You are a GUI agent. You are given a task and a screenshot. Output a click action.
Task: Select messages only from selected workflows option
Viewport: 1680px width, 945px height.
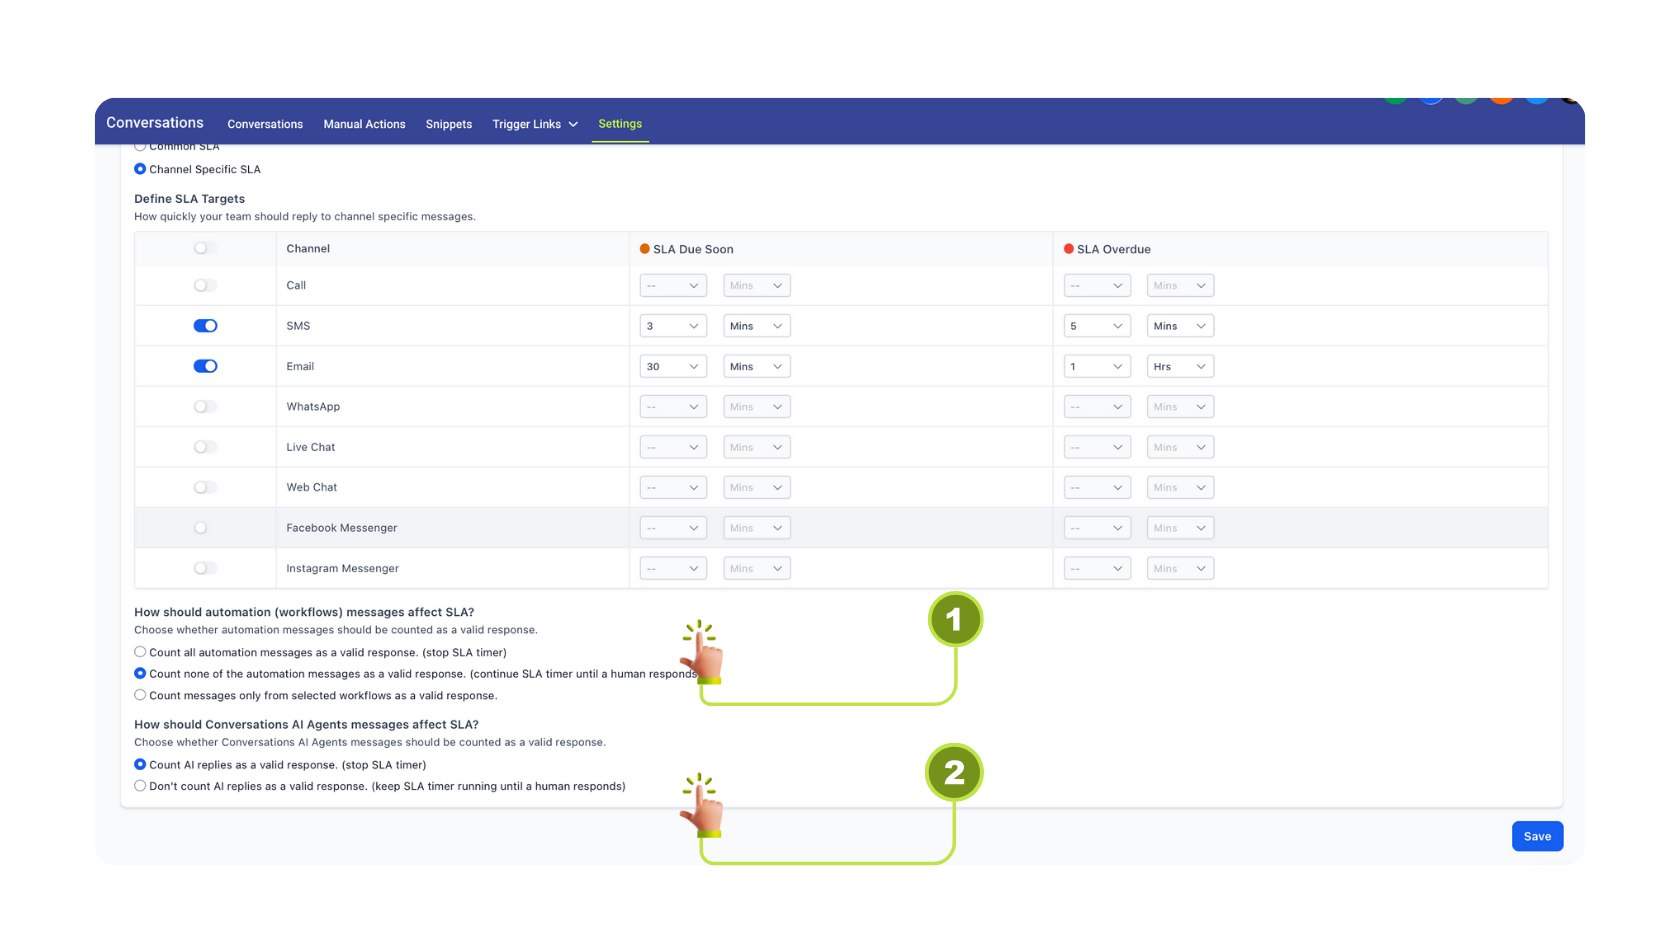(x=140, y=695)
